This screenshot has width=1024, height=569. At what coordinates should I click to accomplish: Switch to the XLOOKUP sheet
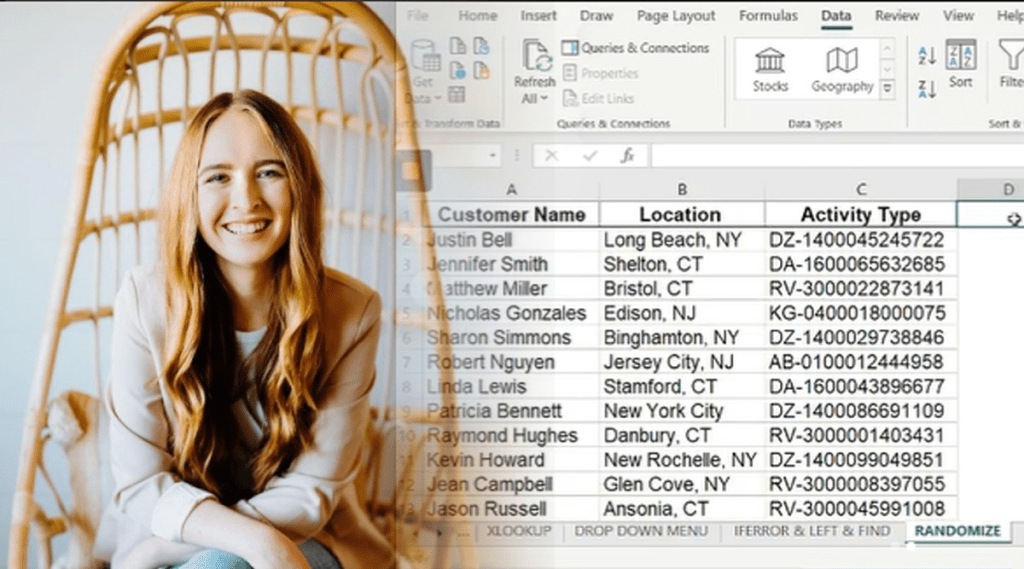point(518,531)
